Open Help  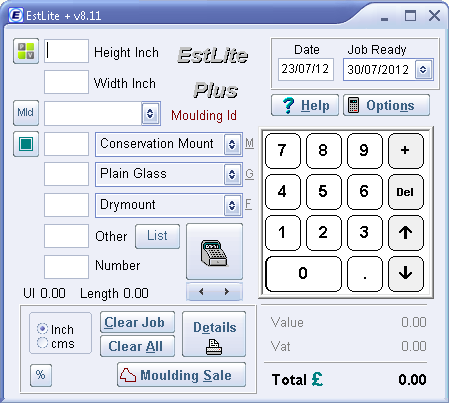[305, 105]
